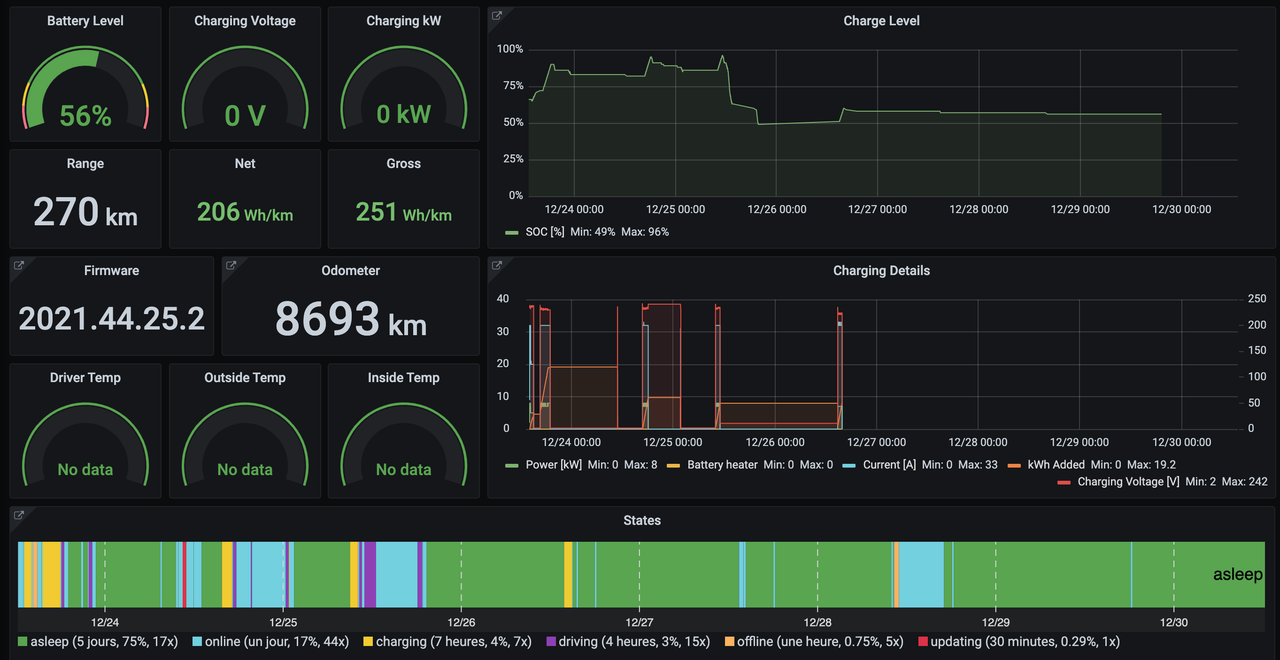Open the Gross panel title menu
The image size is (1280, 660).
pos(404,164)
